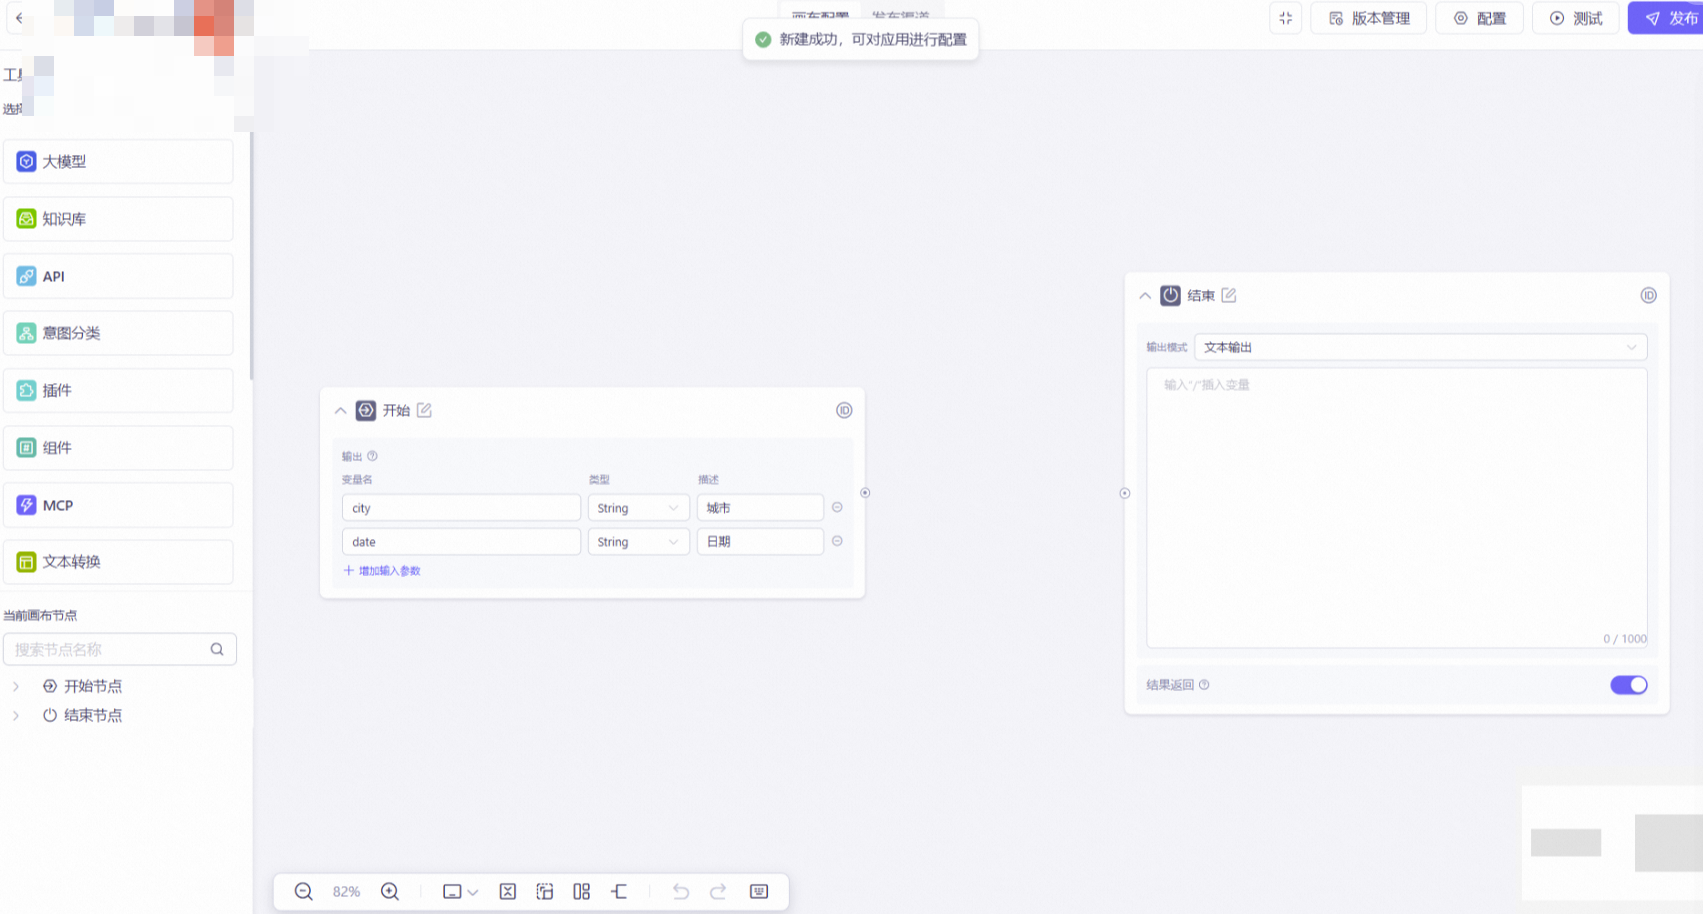Collapse the 结束 node card

coord(1145,295)
